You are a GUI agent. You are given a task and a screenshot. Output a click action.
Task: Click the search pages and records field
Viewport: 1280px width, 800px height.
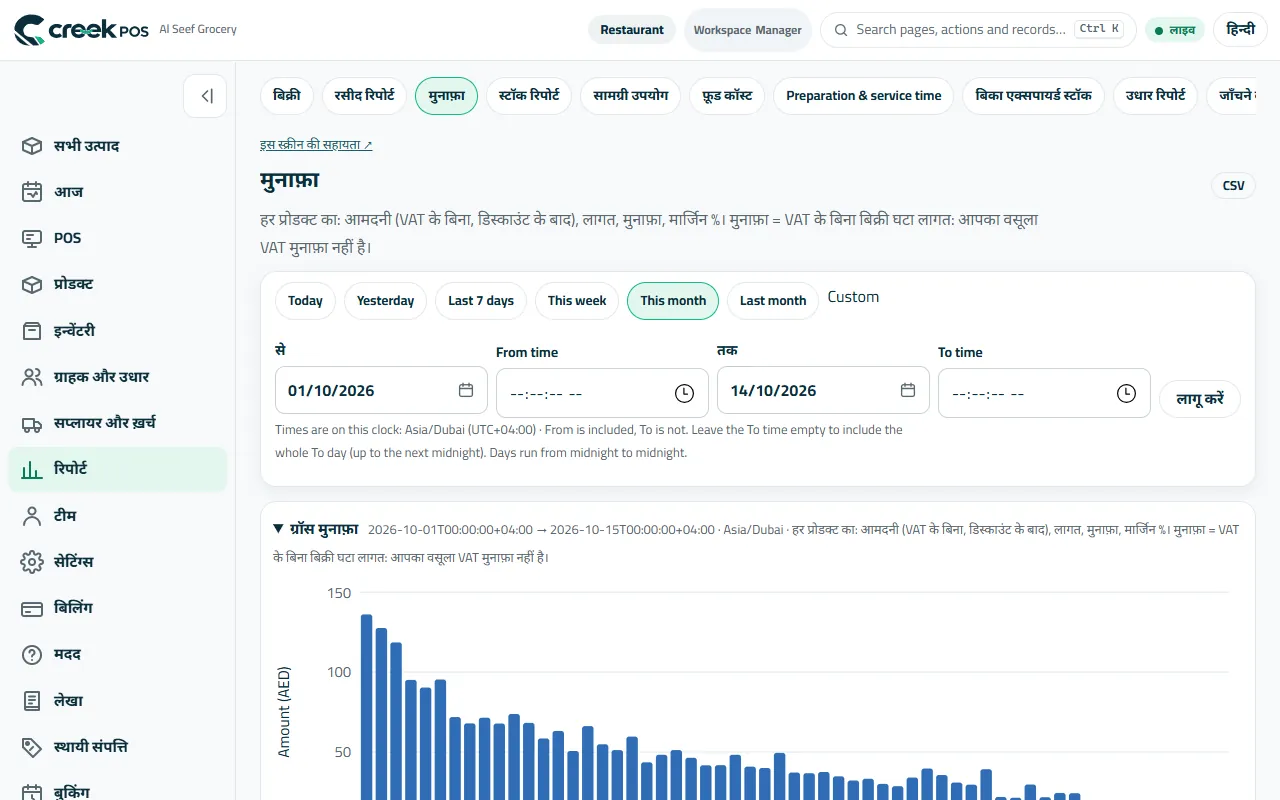coord(978,30)
